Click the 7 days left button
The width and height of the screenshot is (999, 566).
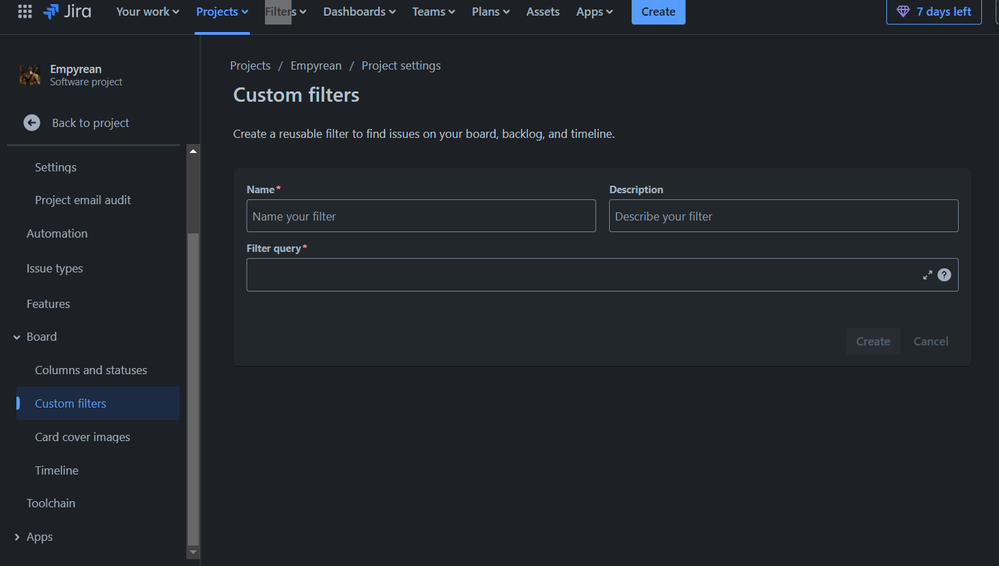pyautogui.click(x=933, y=11)
